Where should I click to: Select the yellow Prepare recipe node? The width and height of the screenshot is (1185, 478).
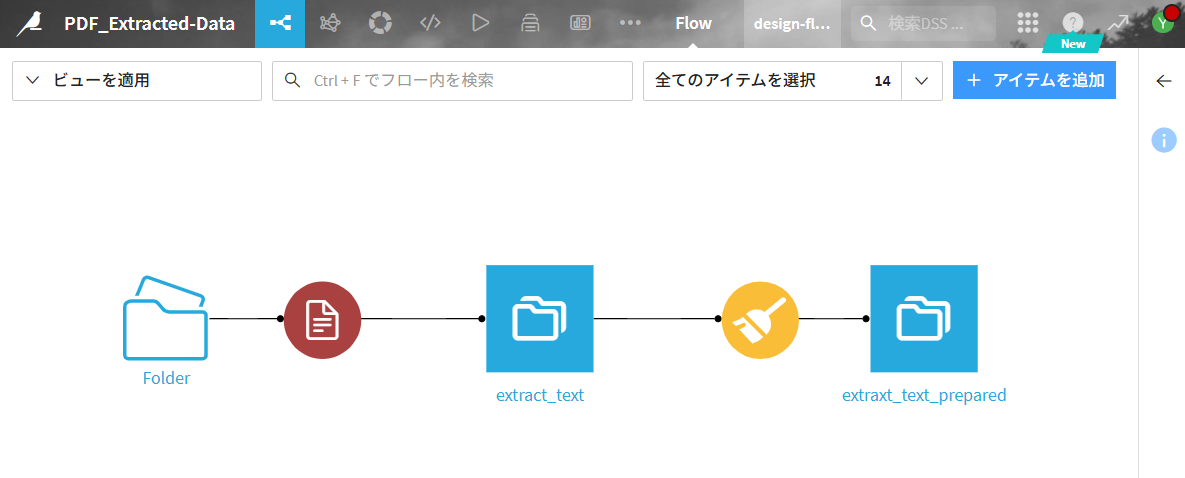click(760, 319)
